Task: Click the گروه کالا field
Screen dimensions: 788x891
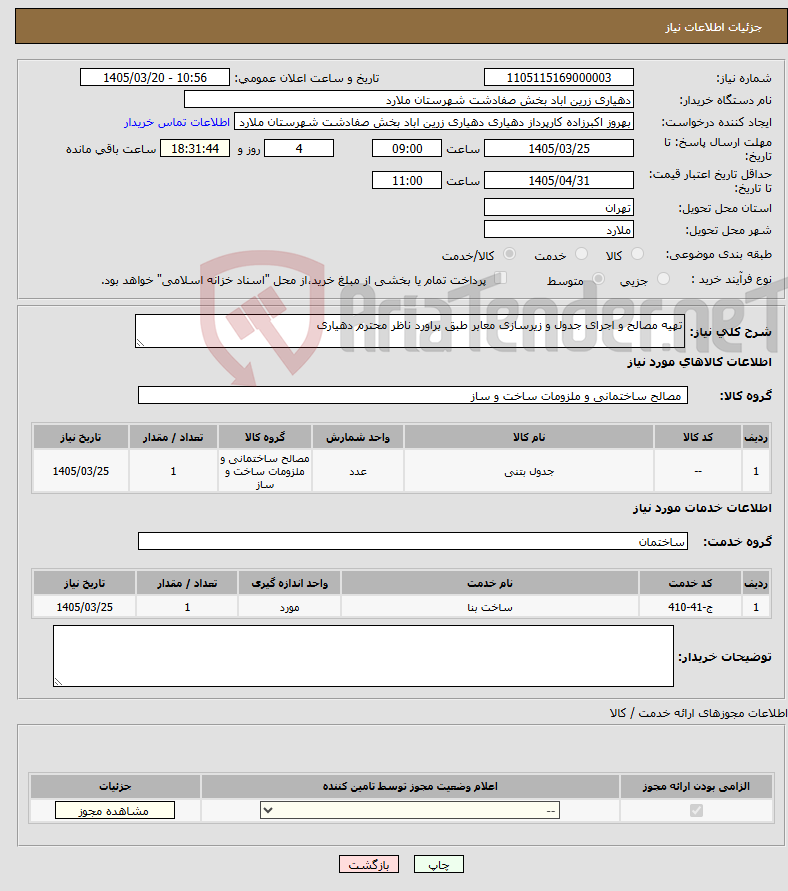Action: (x=412, y=395)
